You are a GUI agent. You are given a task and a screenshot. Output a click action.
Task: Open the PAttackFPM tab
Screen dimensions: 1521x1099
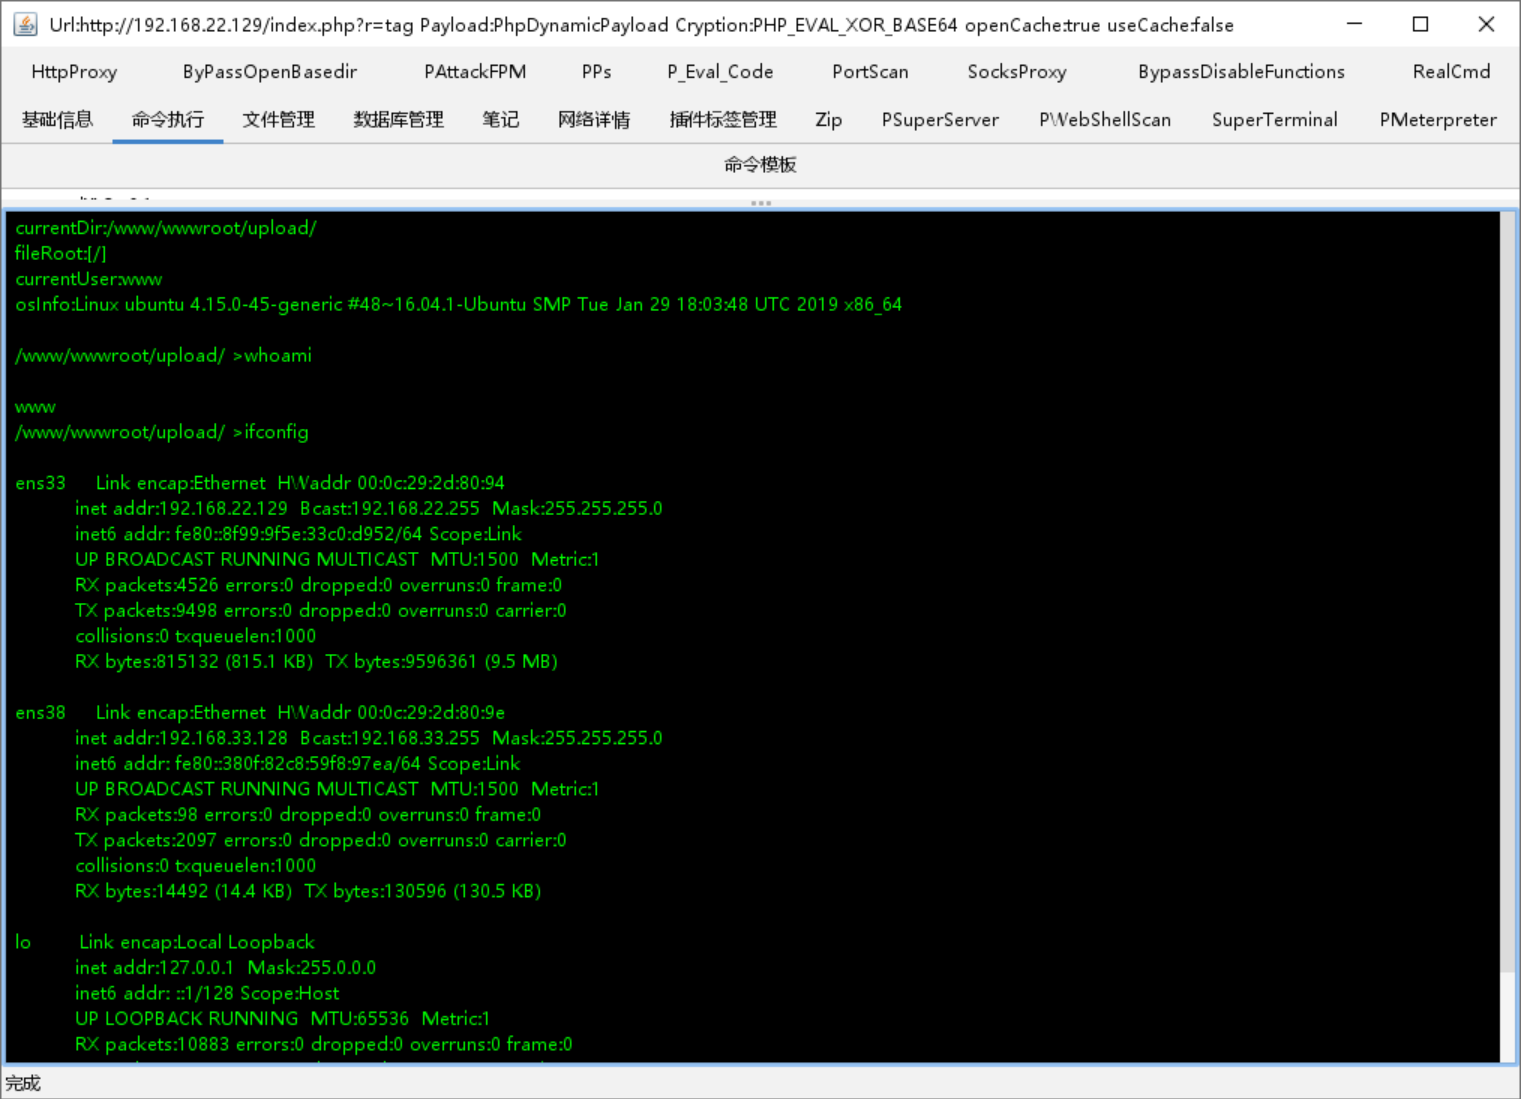[x=475, y=72]
